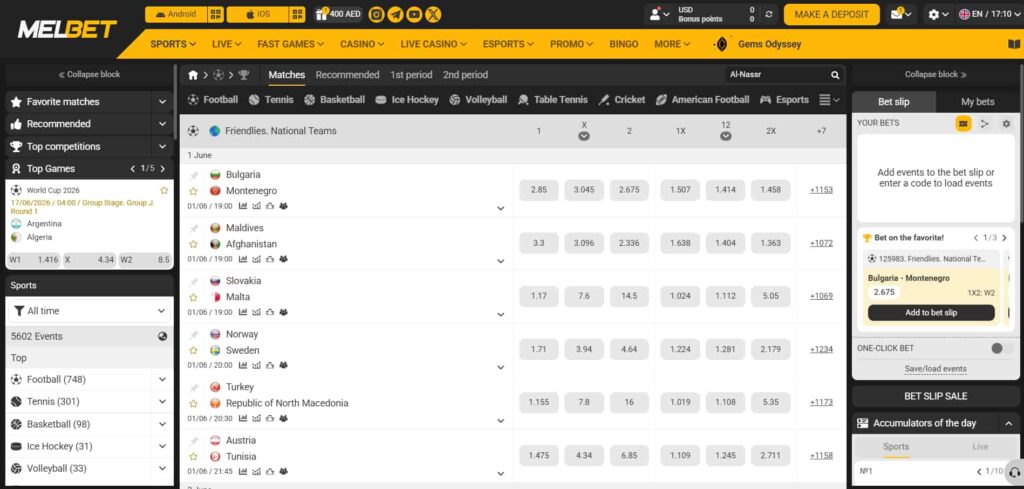The image size is (1024, 489).
Task: Open the Android app QR code
Action: pyautogui.click(x=216, y=14)
